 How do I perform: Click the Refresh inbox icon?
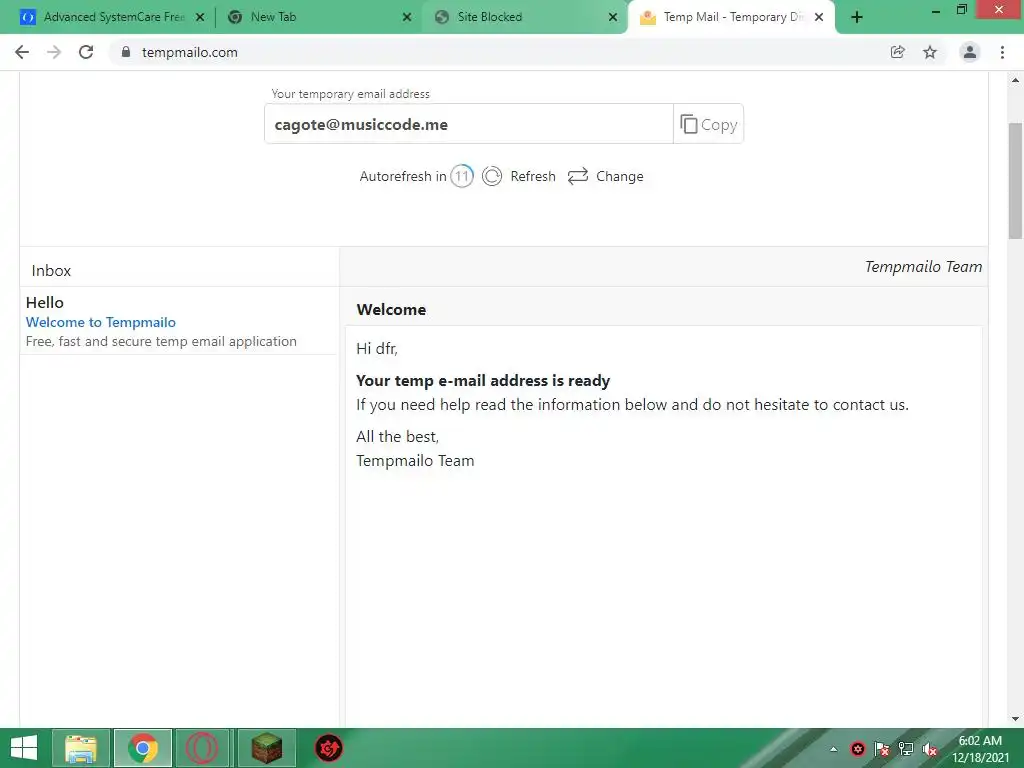pos(492,176)
